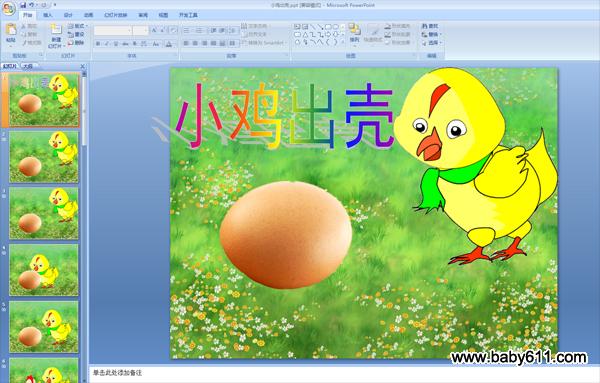
Task: Click the round Office button
Action: click(8, 8)
